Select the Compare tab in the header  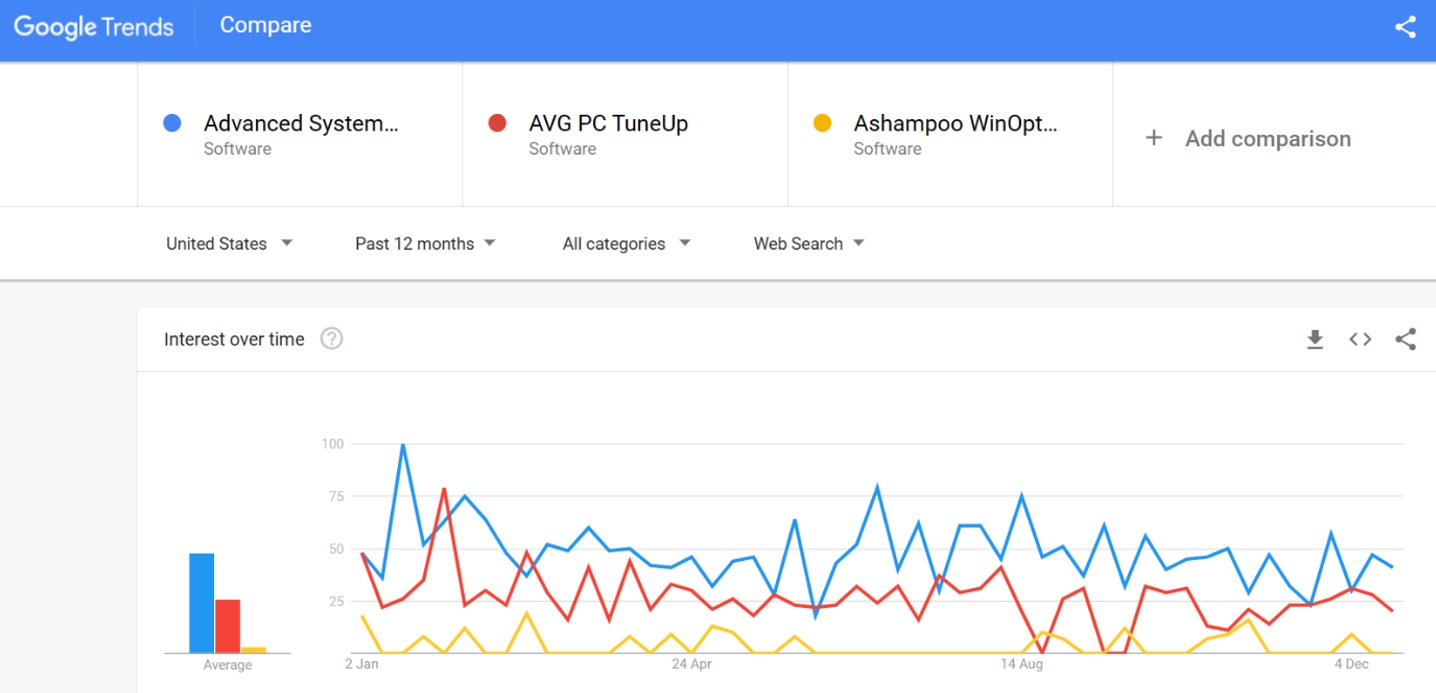(265, 26)
